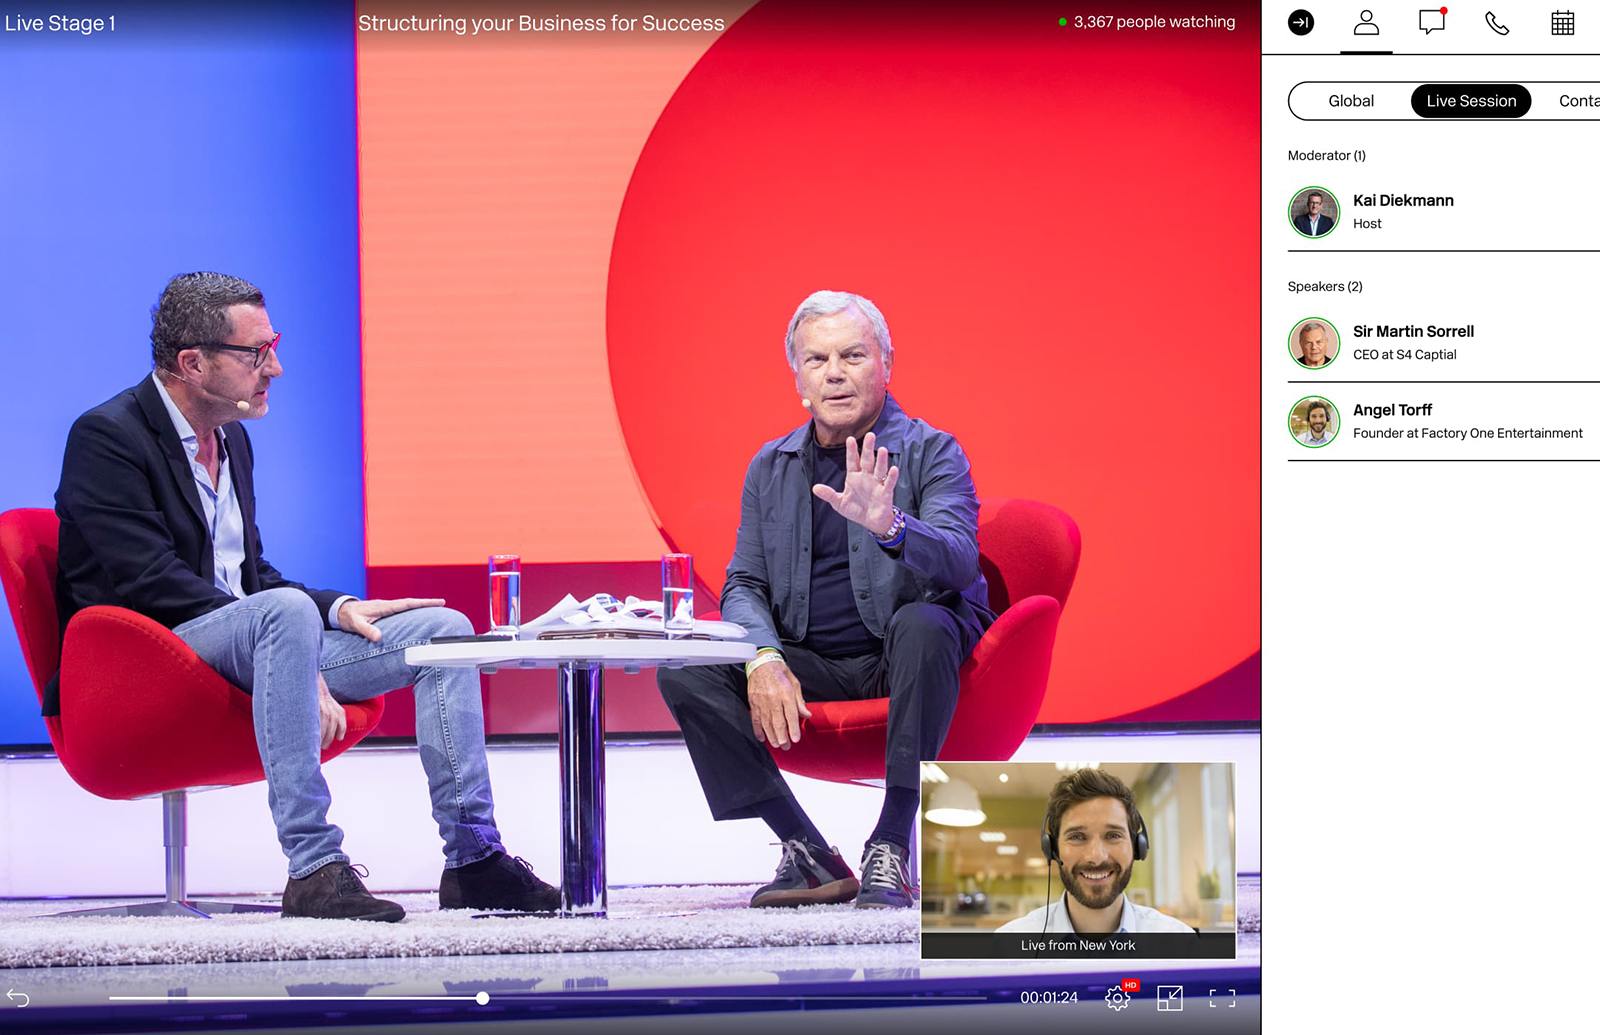Open Angel Torff's speaker entry
This screenshot has width=1600, height=1035.
[x=1392, y=411]
